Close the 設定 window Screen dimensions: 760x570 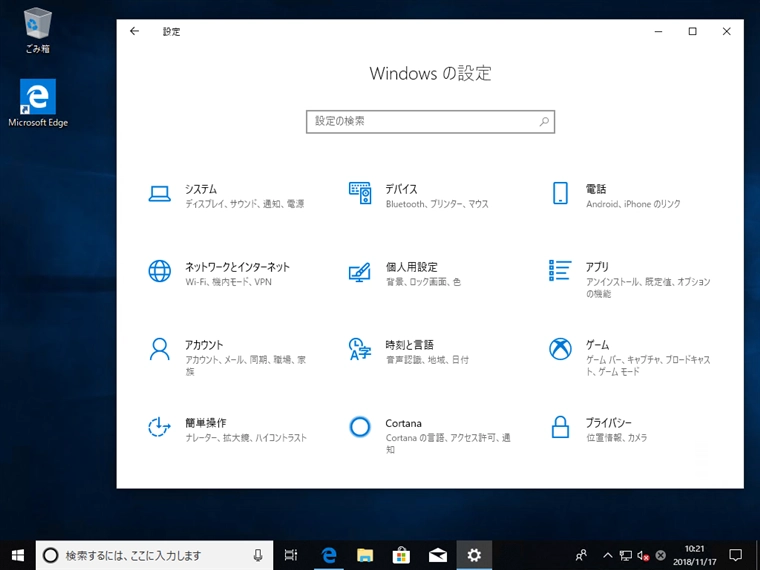pos(727,32)
